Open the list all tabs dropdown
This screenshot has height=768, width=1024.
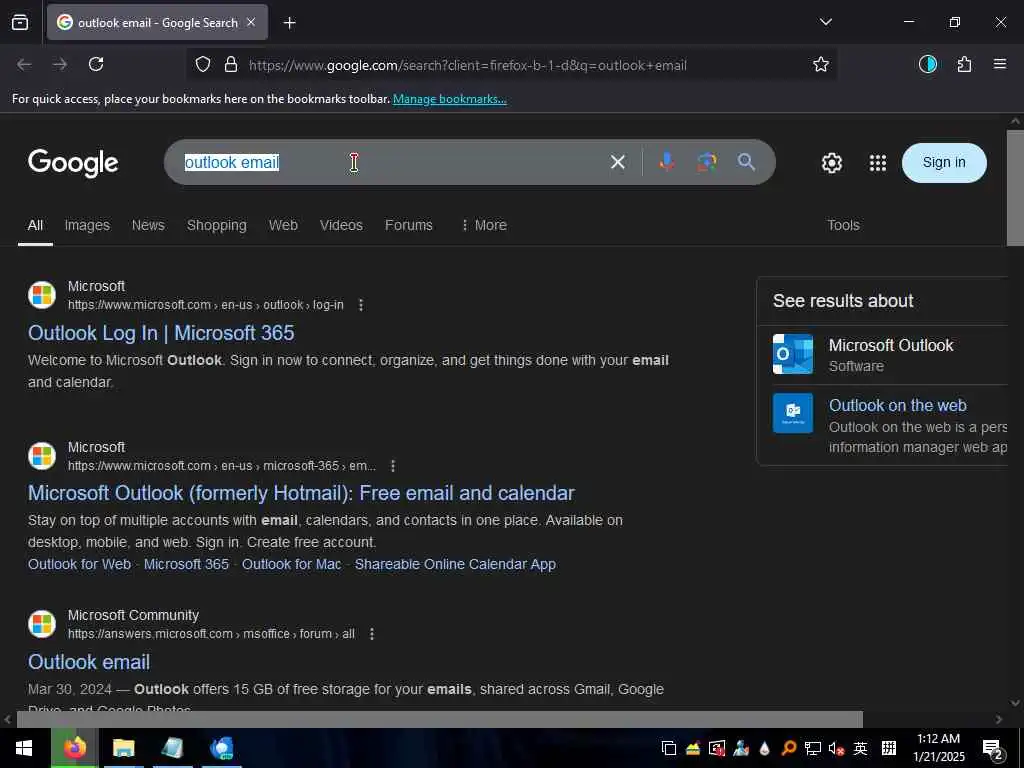(x=825, y=22)
